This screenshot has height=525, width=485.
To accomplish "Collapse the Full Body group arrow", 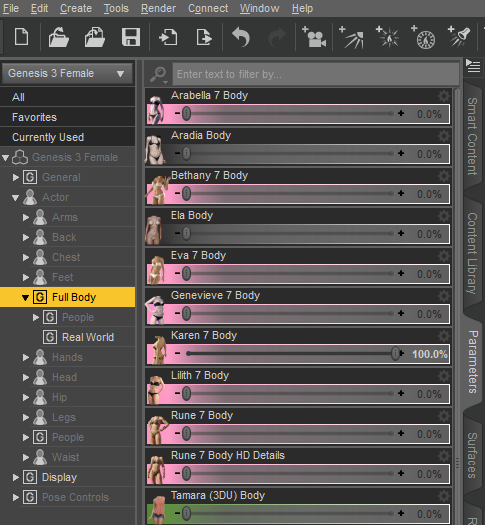I will [x=25, y=297].
